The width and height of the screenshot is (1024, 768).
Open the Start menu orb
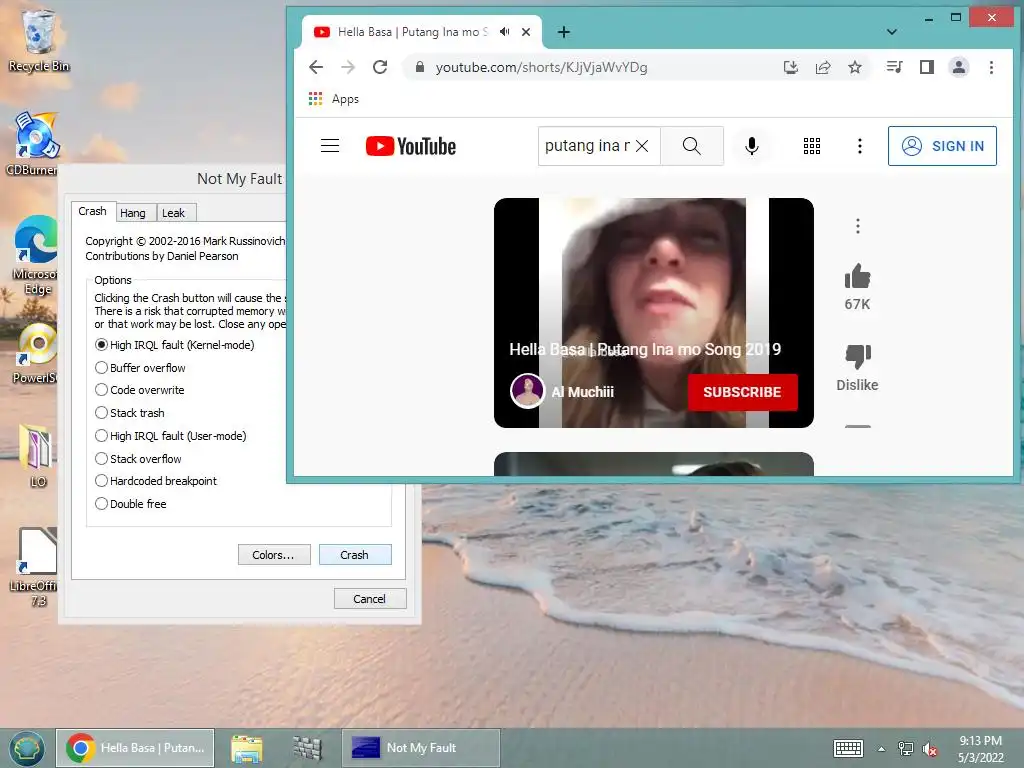26,748
